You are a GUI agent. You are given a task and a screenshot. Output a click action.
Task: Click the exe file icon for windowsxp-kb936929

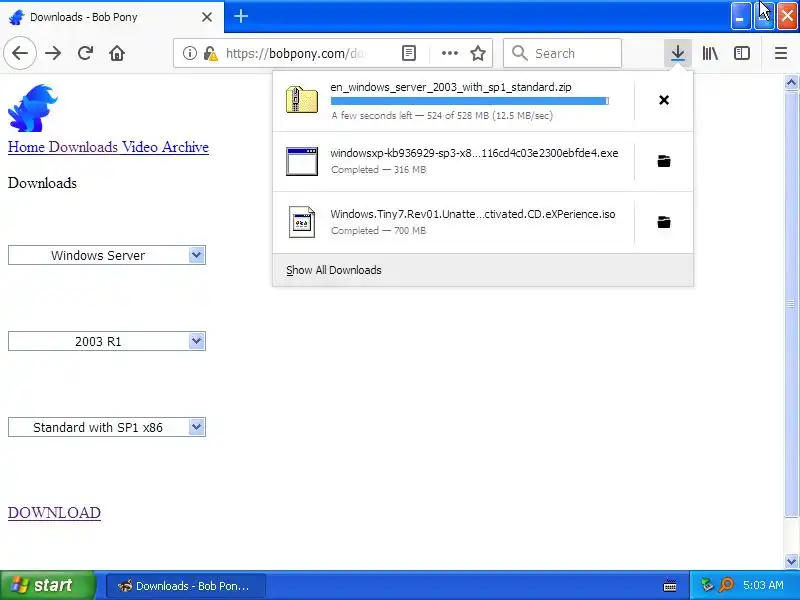[302, 161]
